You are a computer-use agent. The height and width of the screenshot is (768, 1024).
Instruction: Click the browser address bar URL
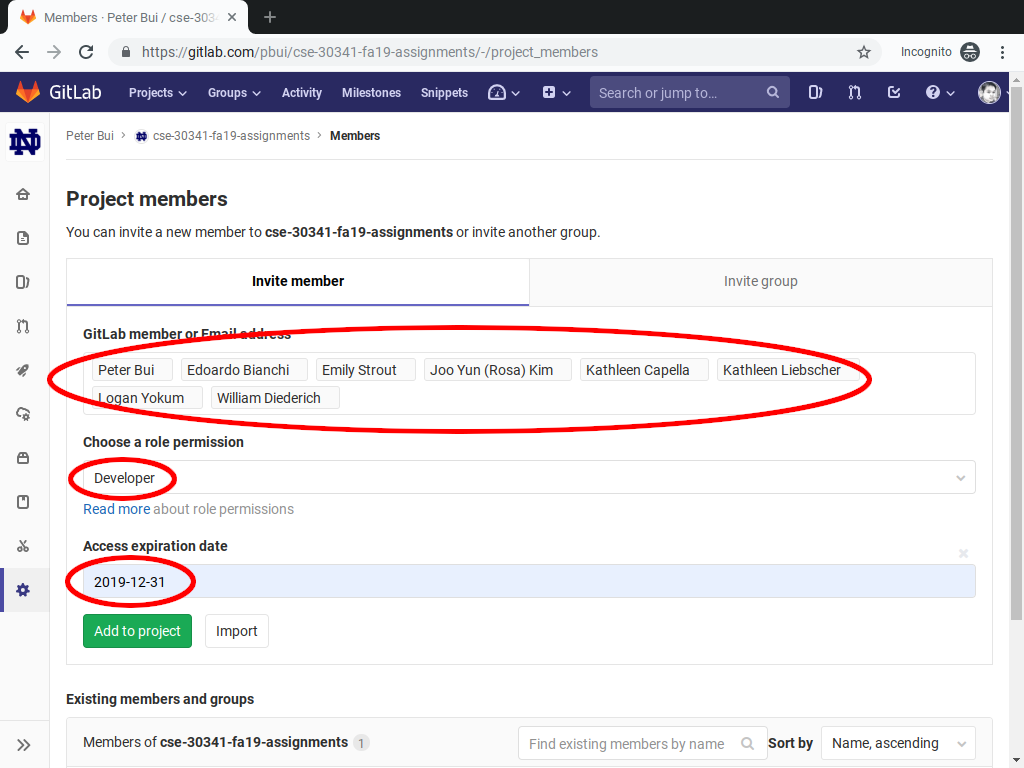point(370,52)
